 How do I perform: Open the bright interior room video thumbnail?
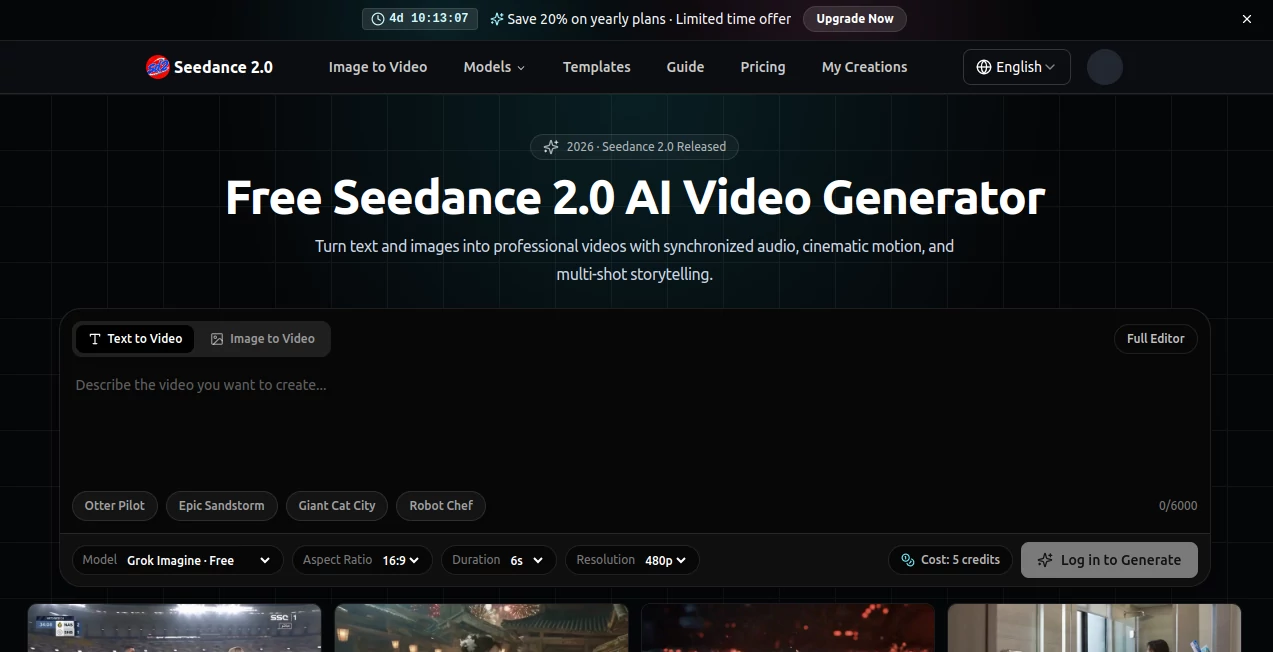[x=1095, y=628]
